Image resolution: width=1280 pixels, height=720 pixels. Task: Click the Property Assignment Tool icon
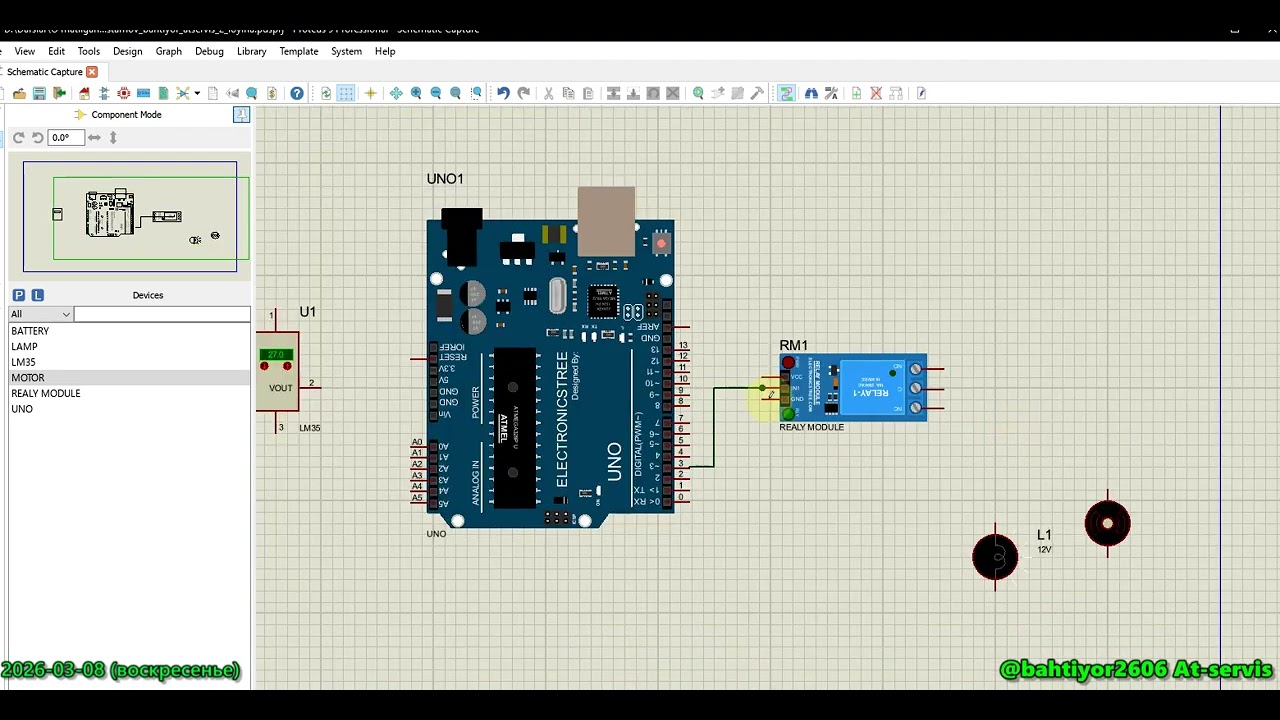click(831, 93)
